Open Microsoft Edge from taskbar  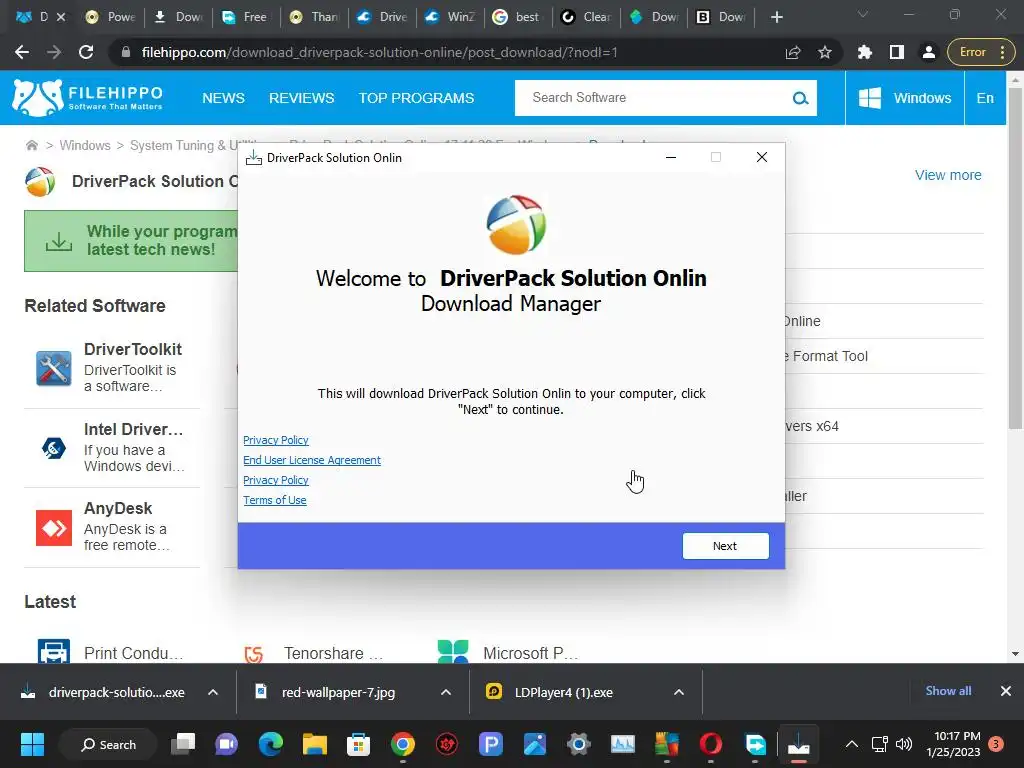(x=270, y=744)
